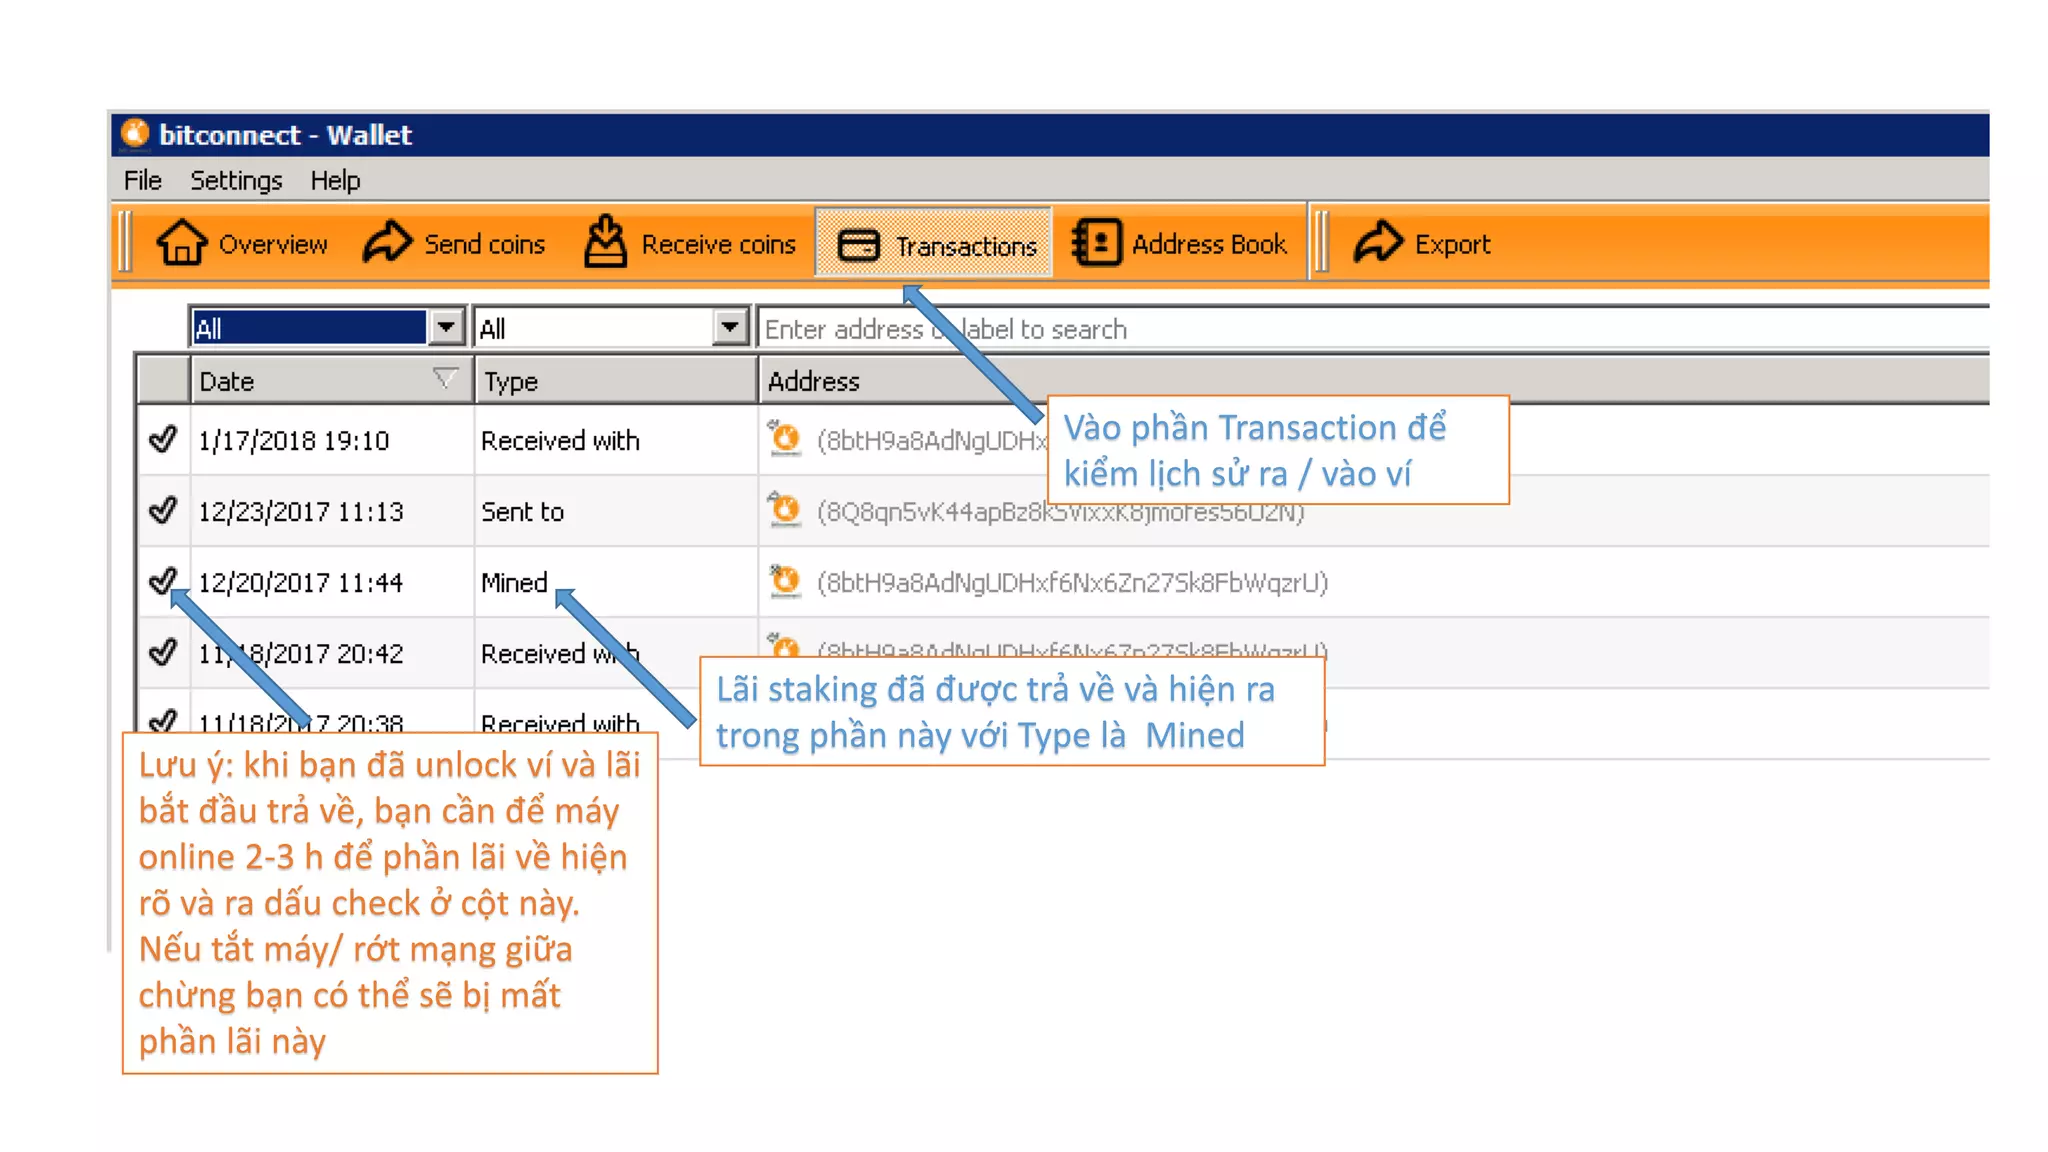Viewport: 2048px width, 1152px height.
Task: Click Received with in the 1/17/2018 row
Action: (x=560, y=441)
